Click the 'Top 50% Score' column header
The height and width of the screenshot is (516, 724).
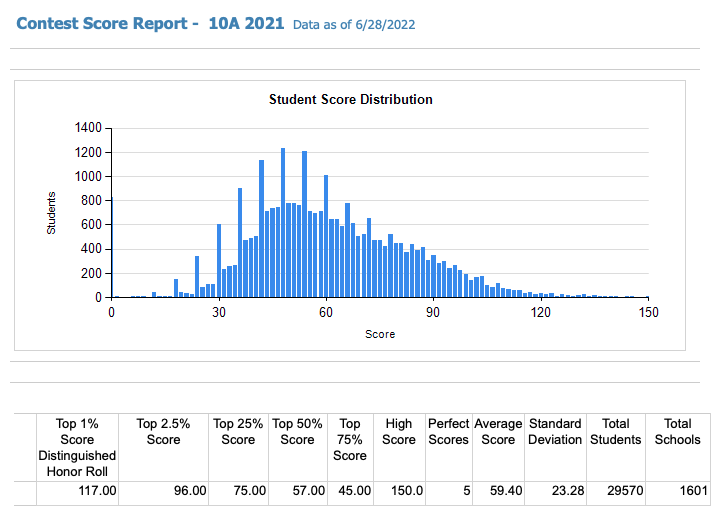tap(297, 447)
